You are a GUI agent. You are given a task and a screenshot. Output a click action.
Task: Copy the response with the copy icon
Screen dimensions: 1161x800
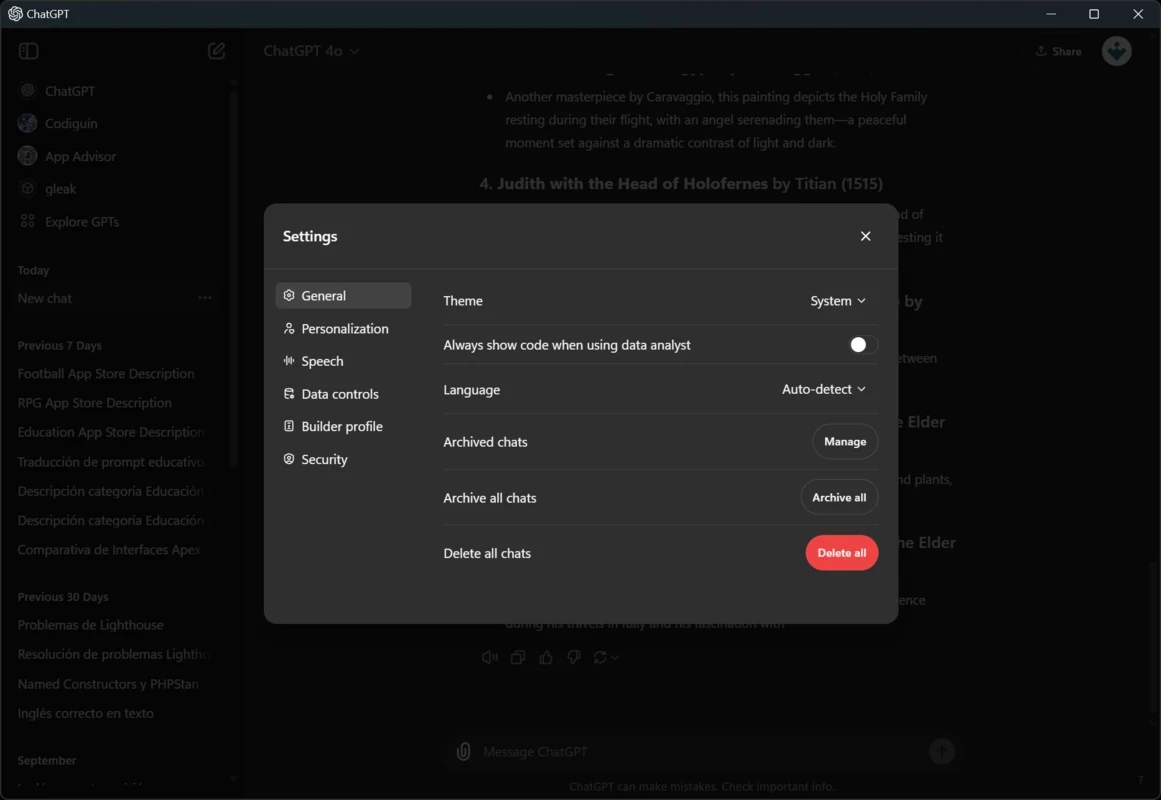pos(518,657)
